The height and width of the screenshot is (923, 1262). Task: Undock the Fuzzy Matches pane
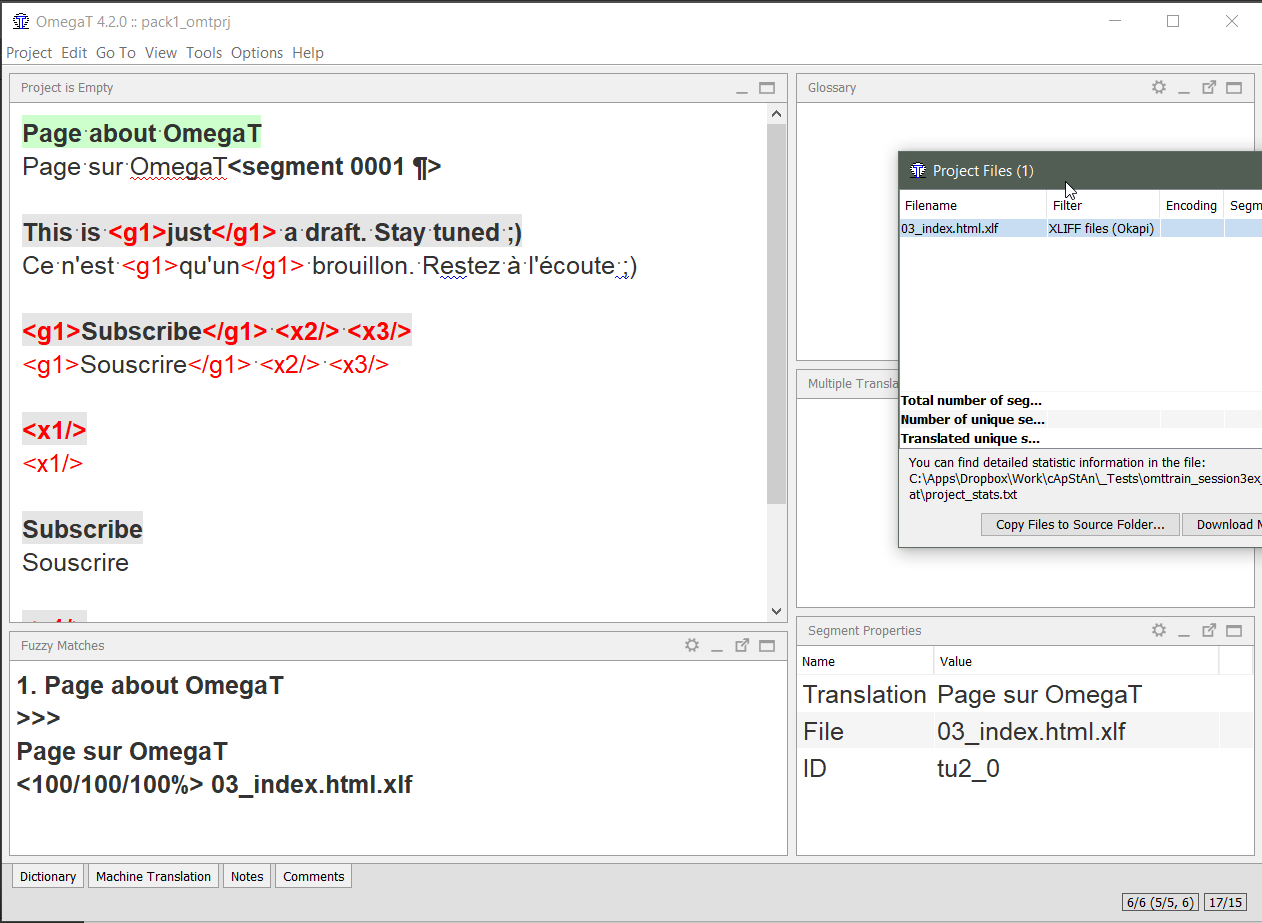click(742, 645)
